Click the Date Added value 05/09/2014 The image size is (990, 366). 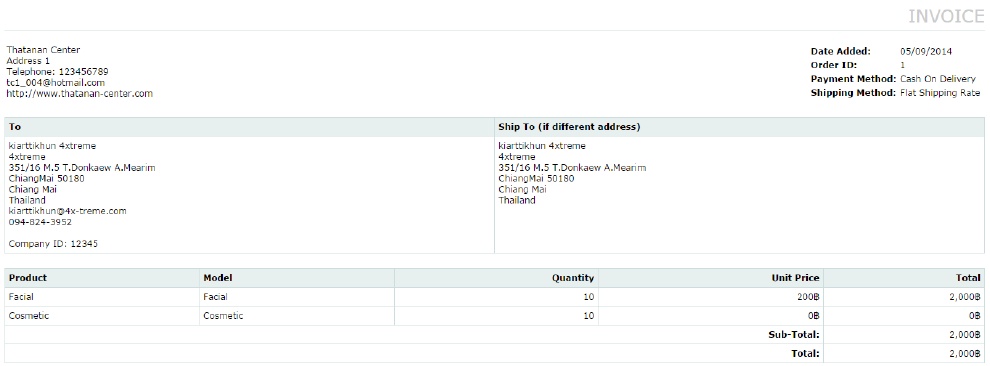point(926,52)
